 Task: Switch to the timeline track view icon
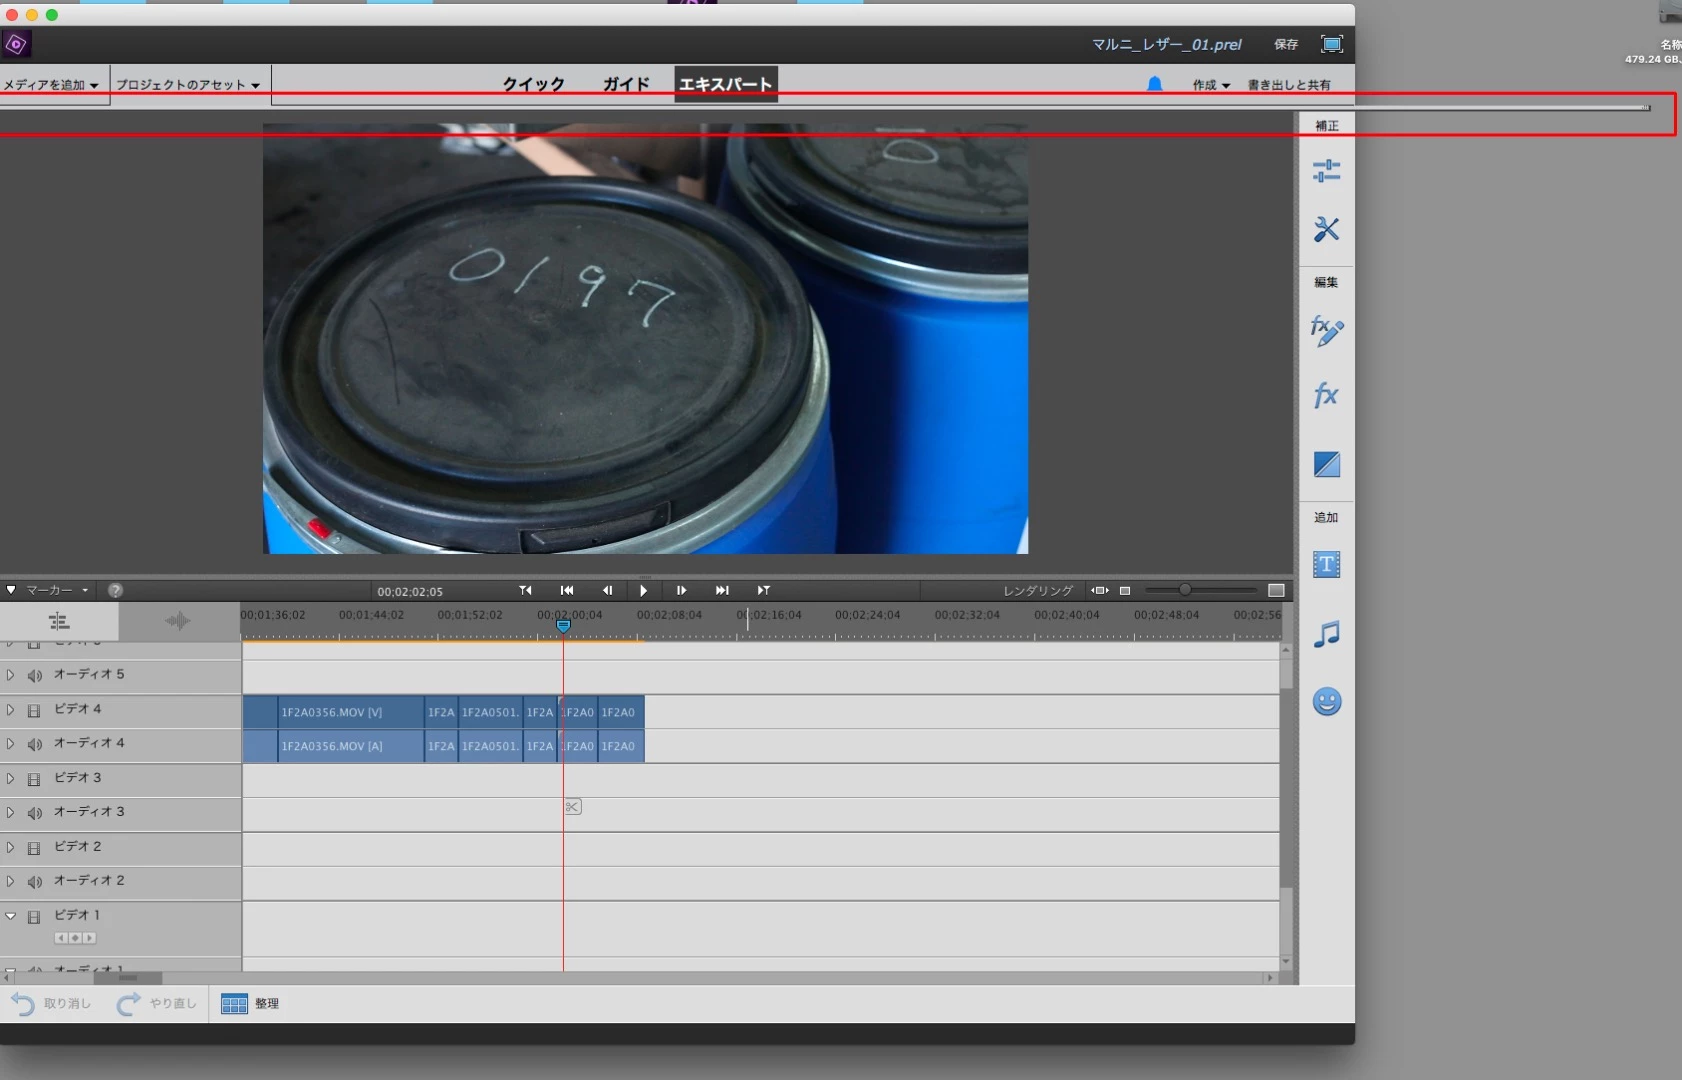[59, 621]
